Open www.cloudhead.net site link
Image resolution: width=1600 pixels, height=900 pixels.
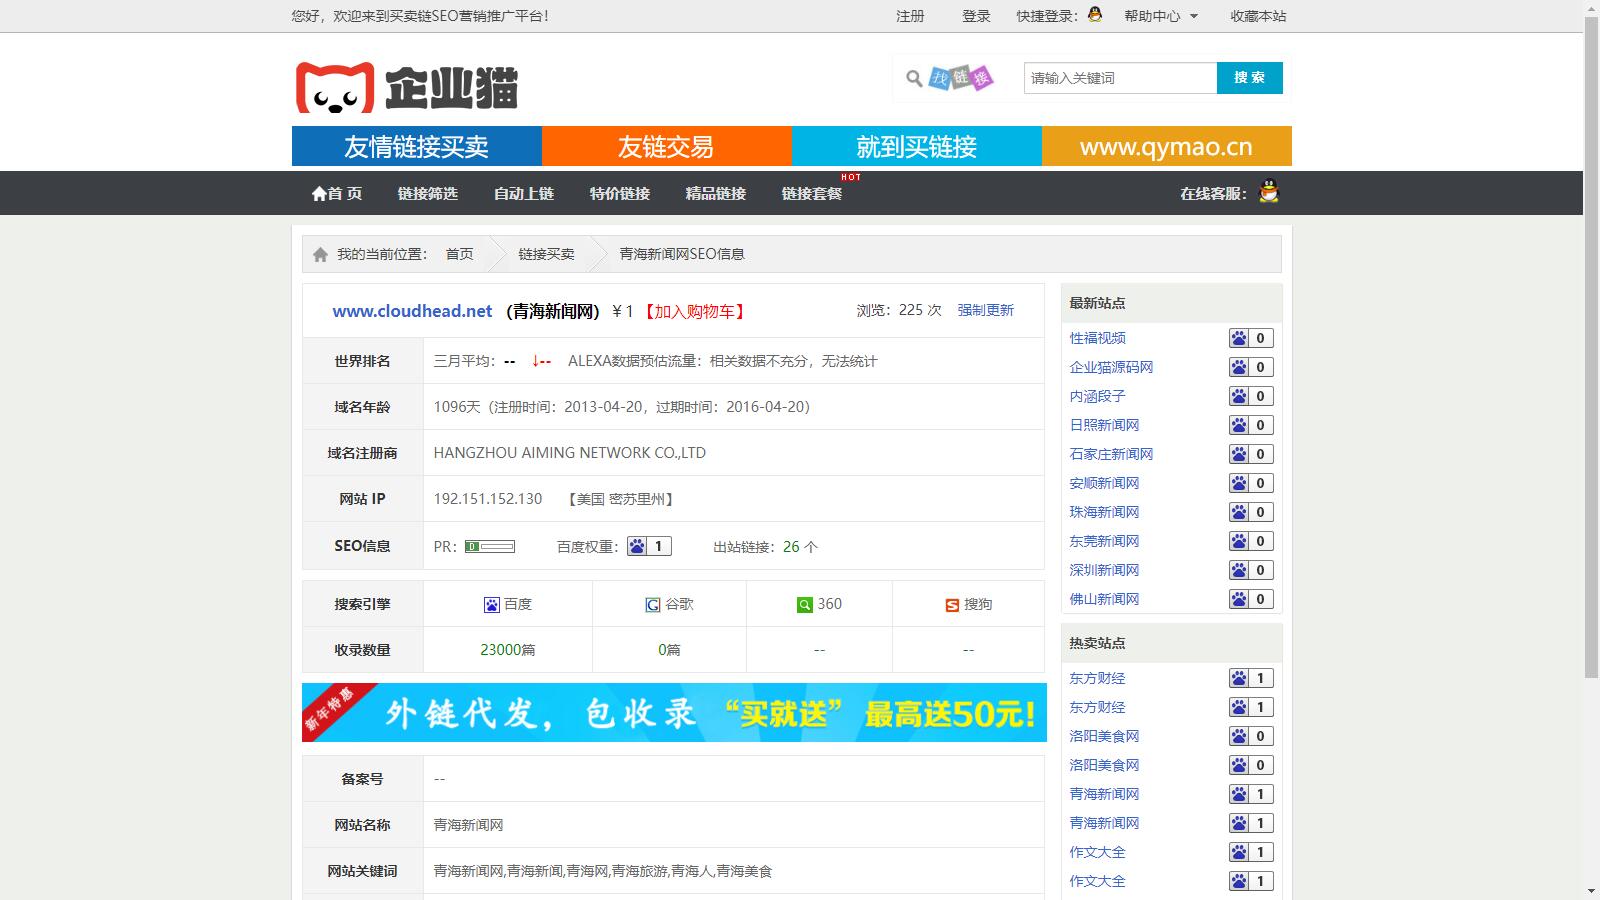pyautogui.click(x=412, y=312)
